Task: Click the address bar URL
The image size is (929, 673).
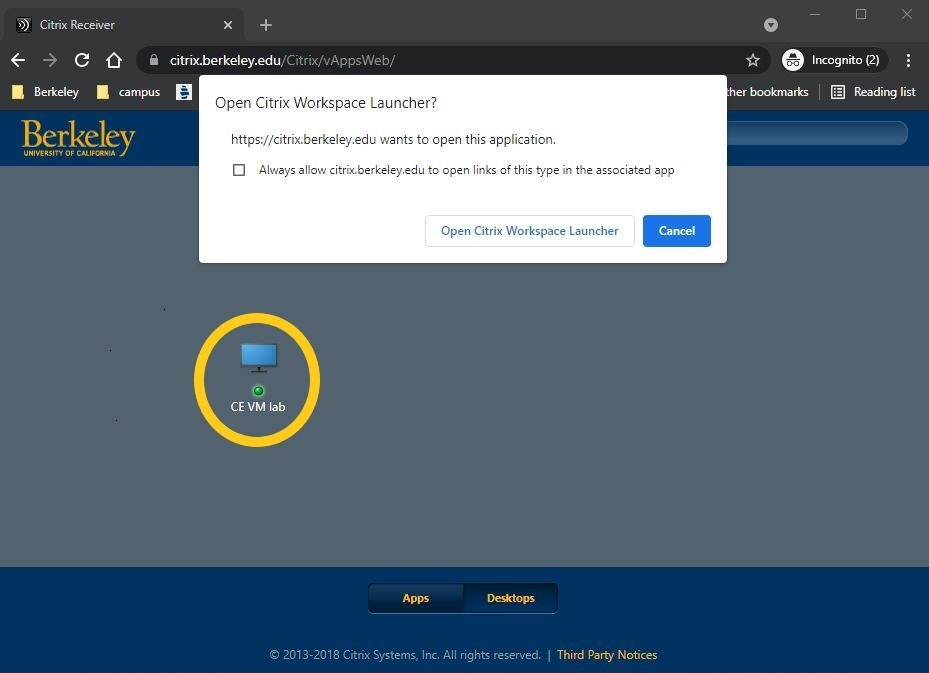Action: [x=282, y=60]
